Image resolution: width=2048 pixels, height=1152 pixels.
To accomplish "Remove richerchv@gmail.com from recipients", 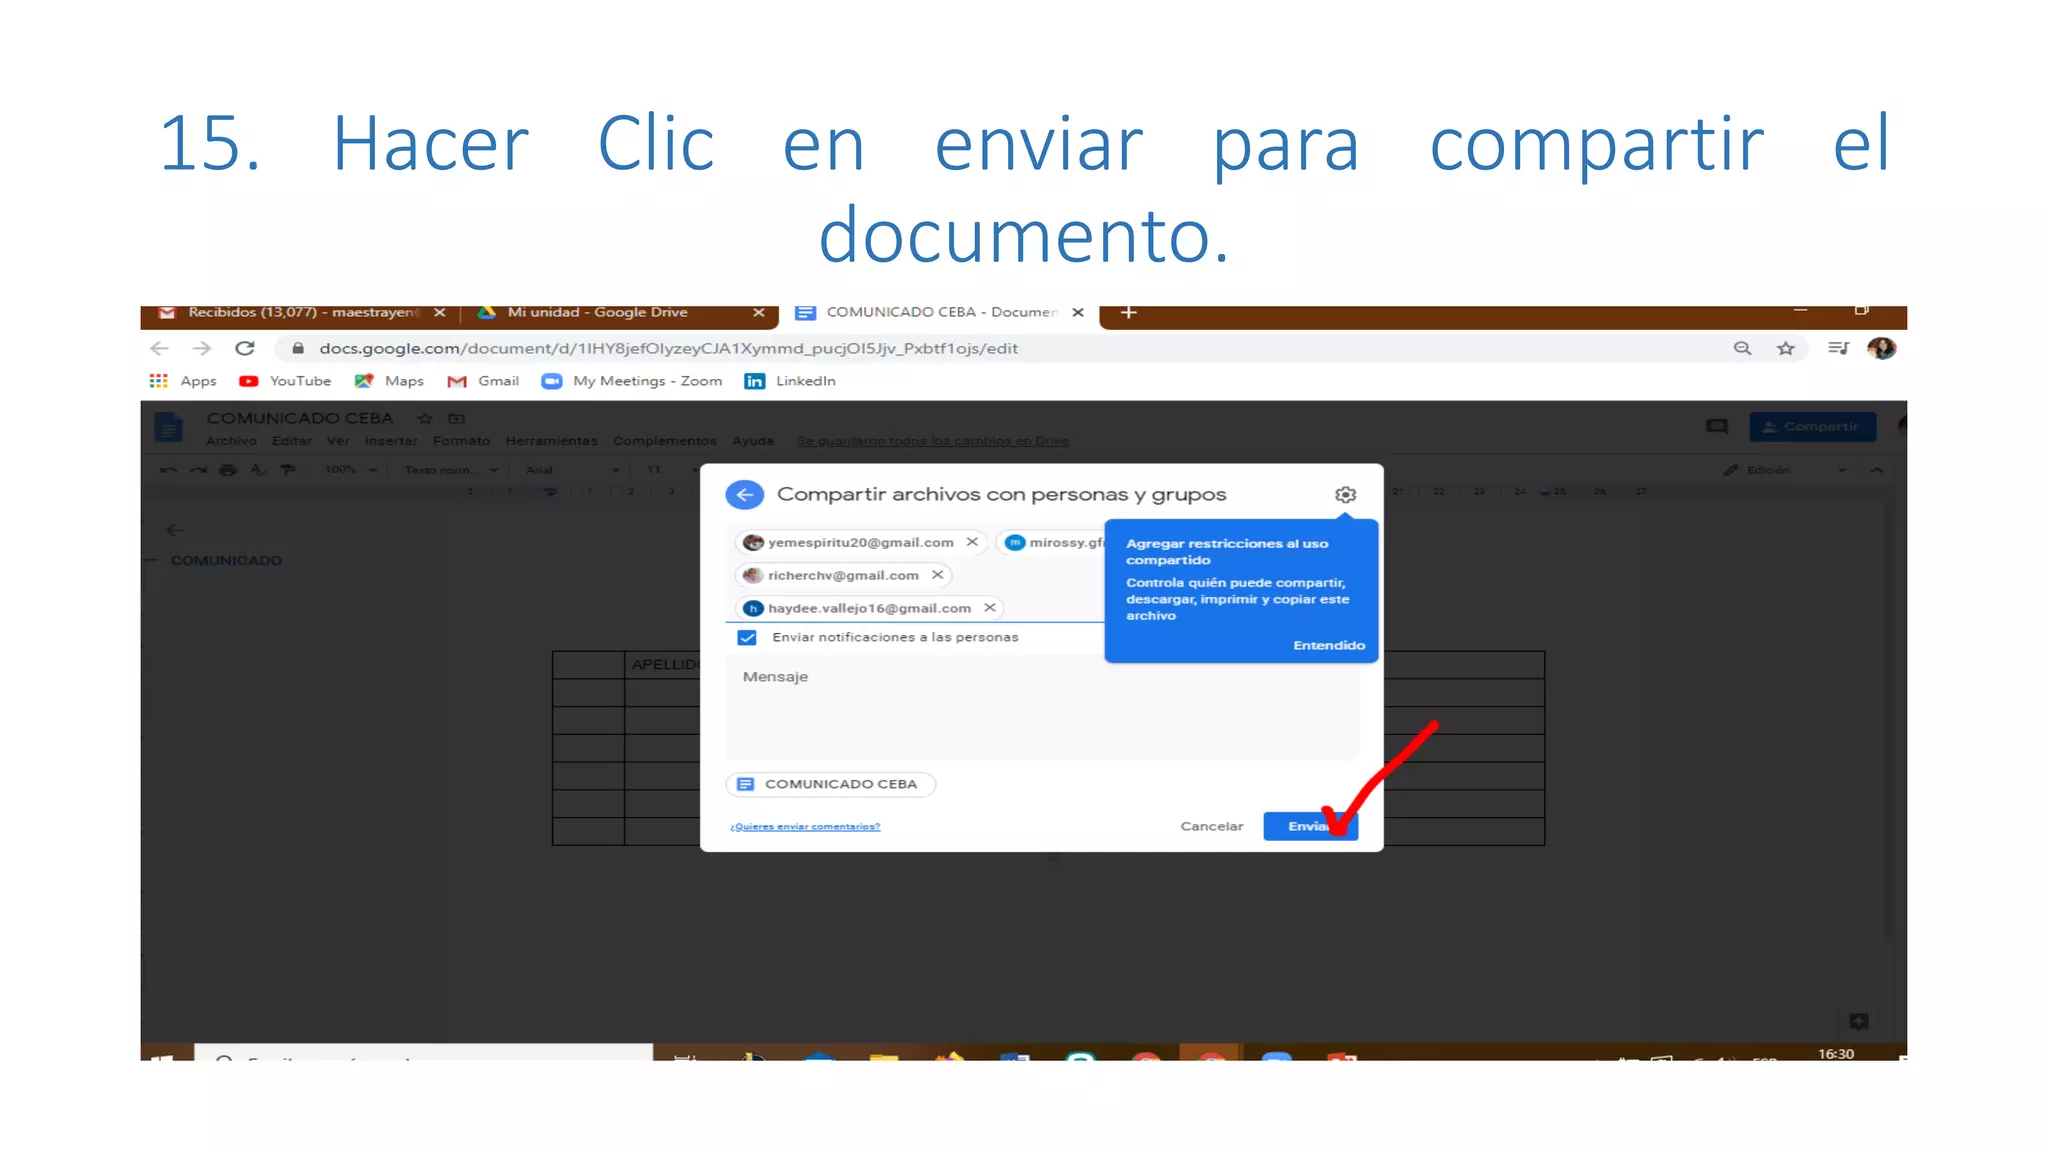I will click(x=937, y=575).
